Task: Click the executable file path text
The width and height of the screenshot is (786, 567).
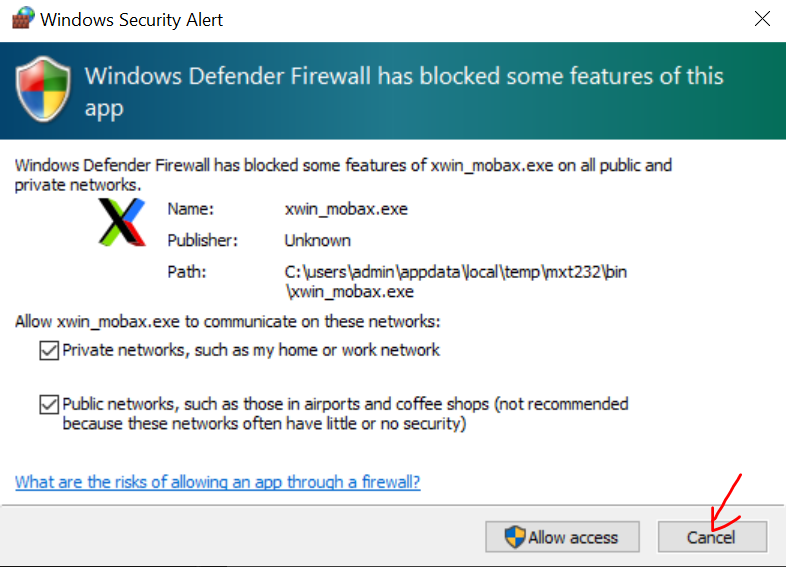Action: [455, 281]
